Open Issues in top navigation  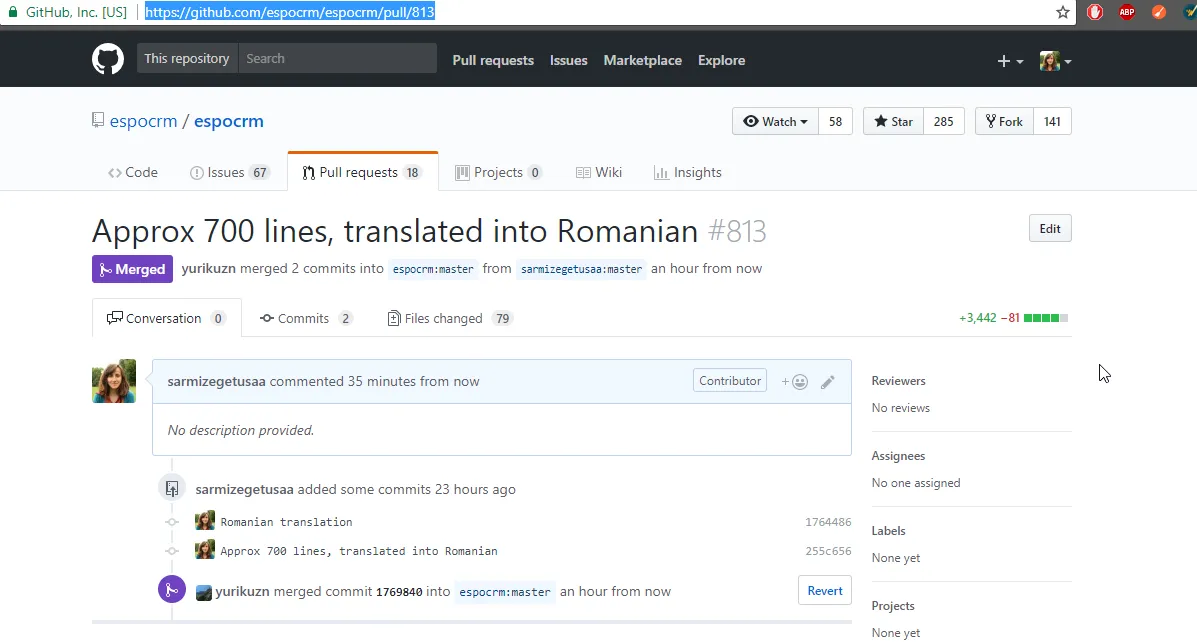pos(569,60)
